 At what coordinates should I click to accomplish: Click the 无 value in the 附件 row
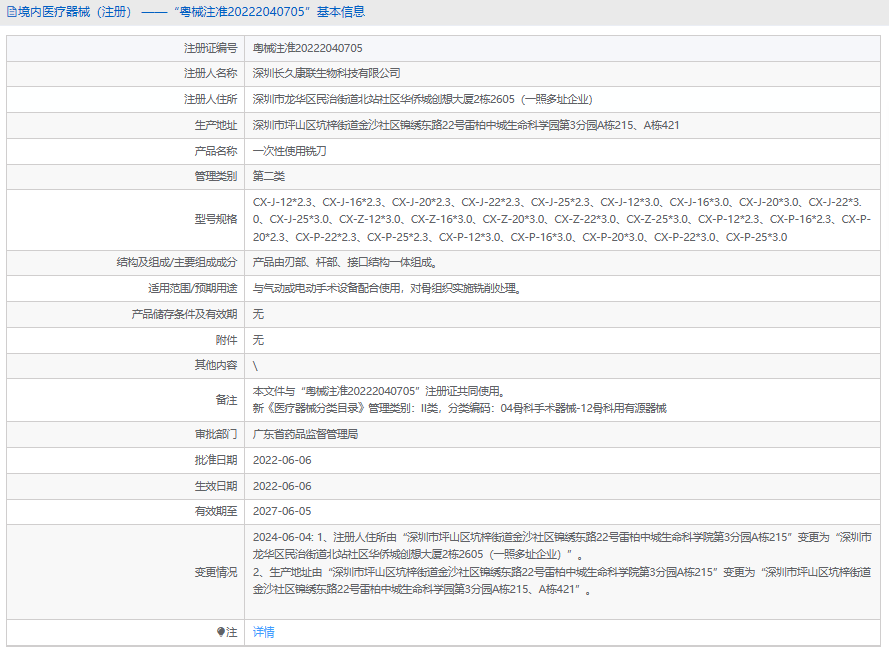click(x=259, y=340)
